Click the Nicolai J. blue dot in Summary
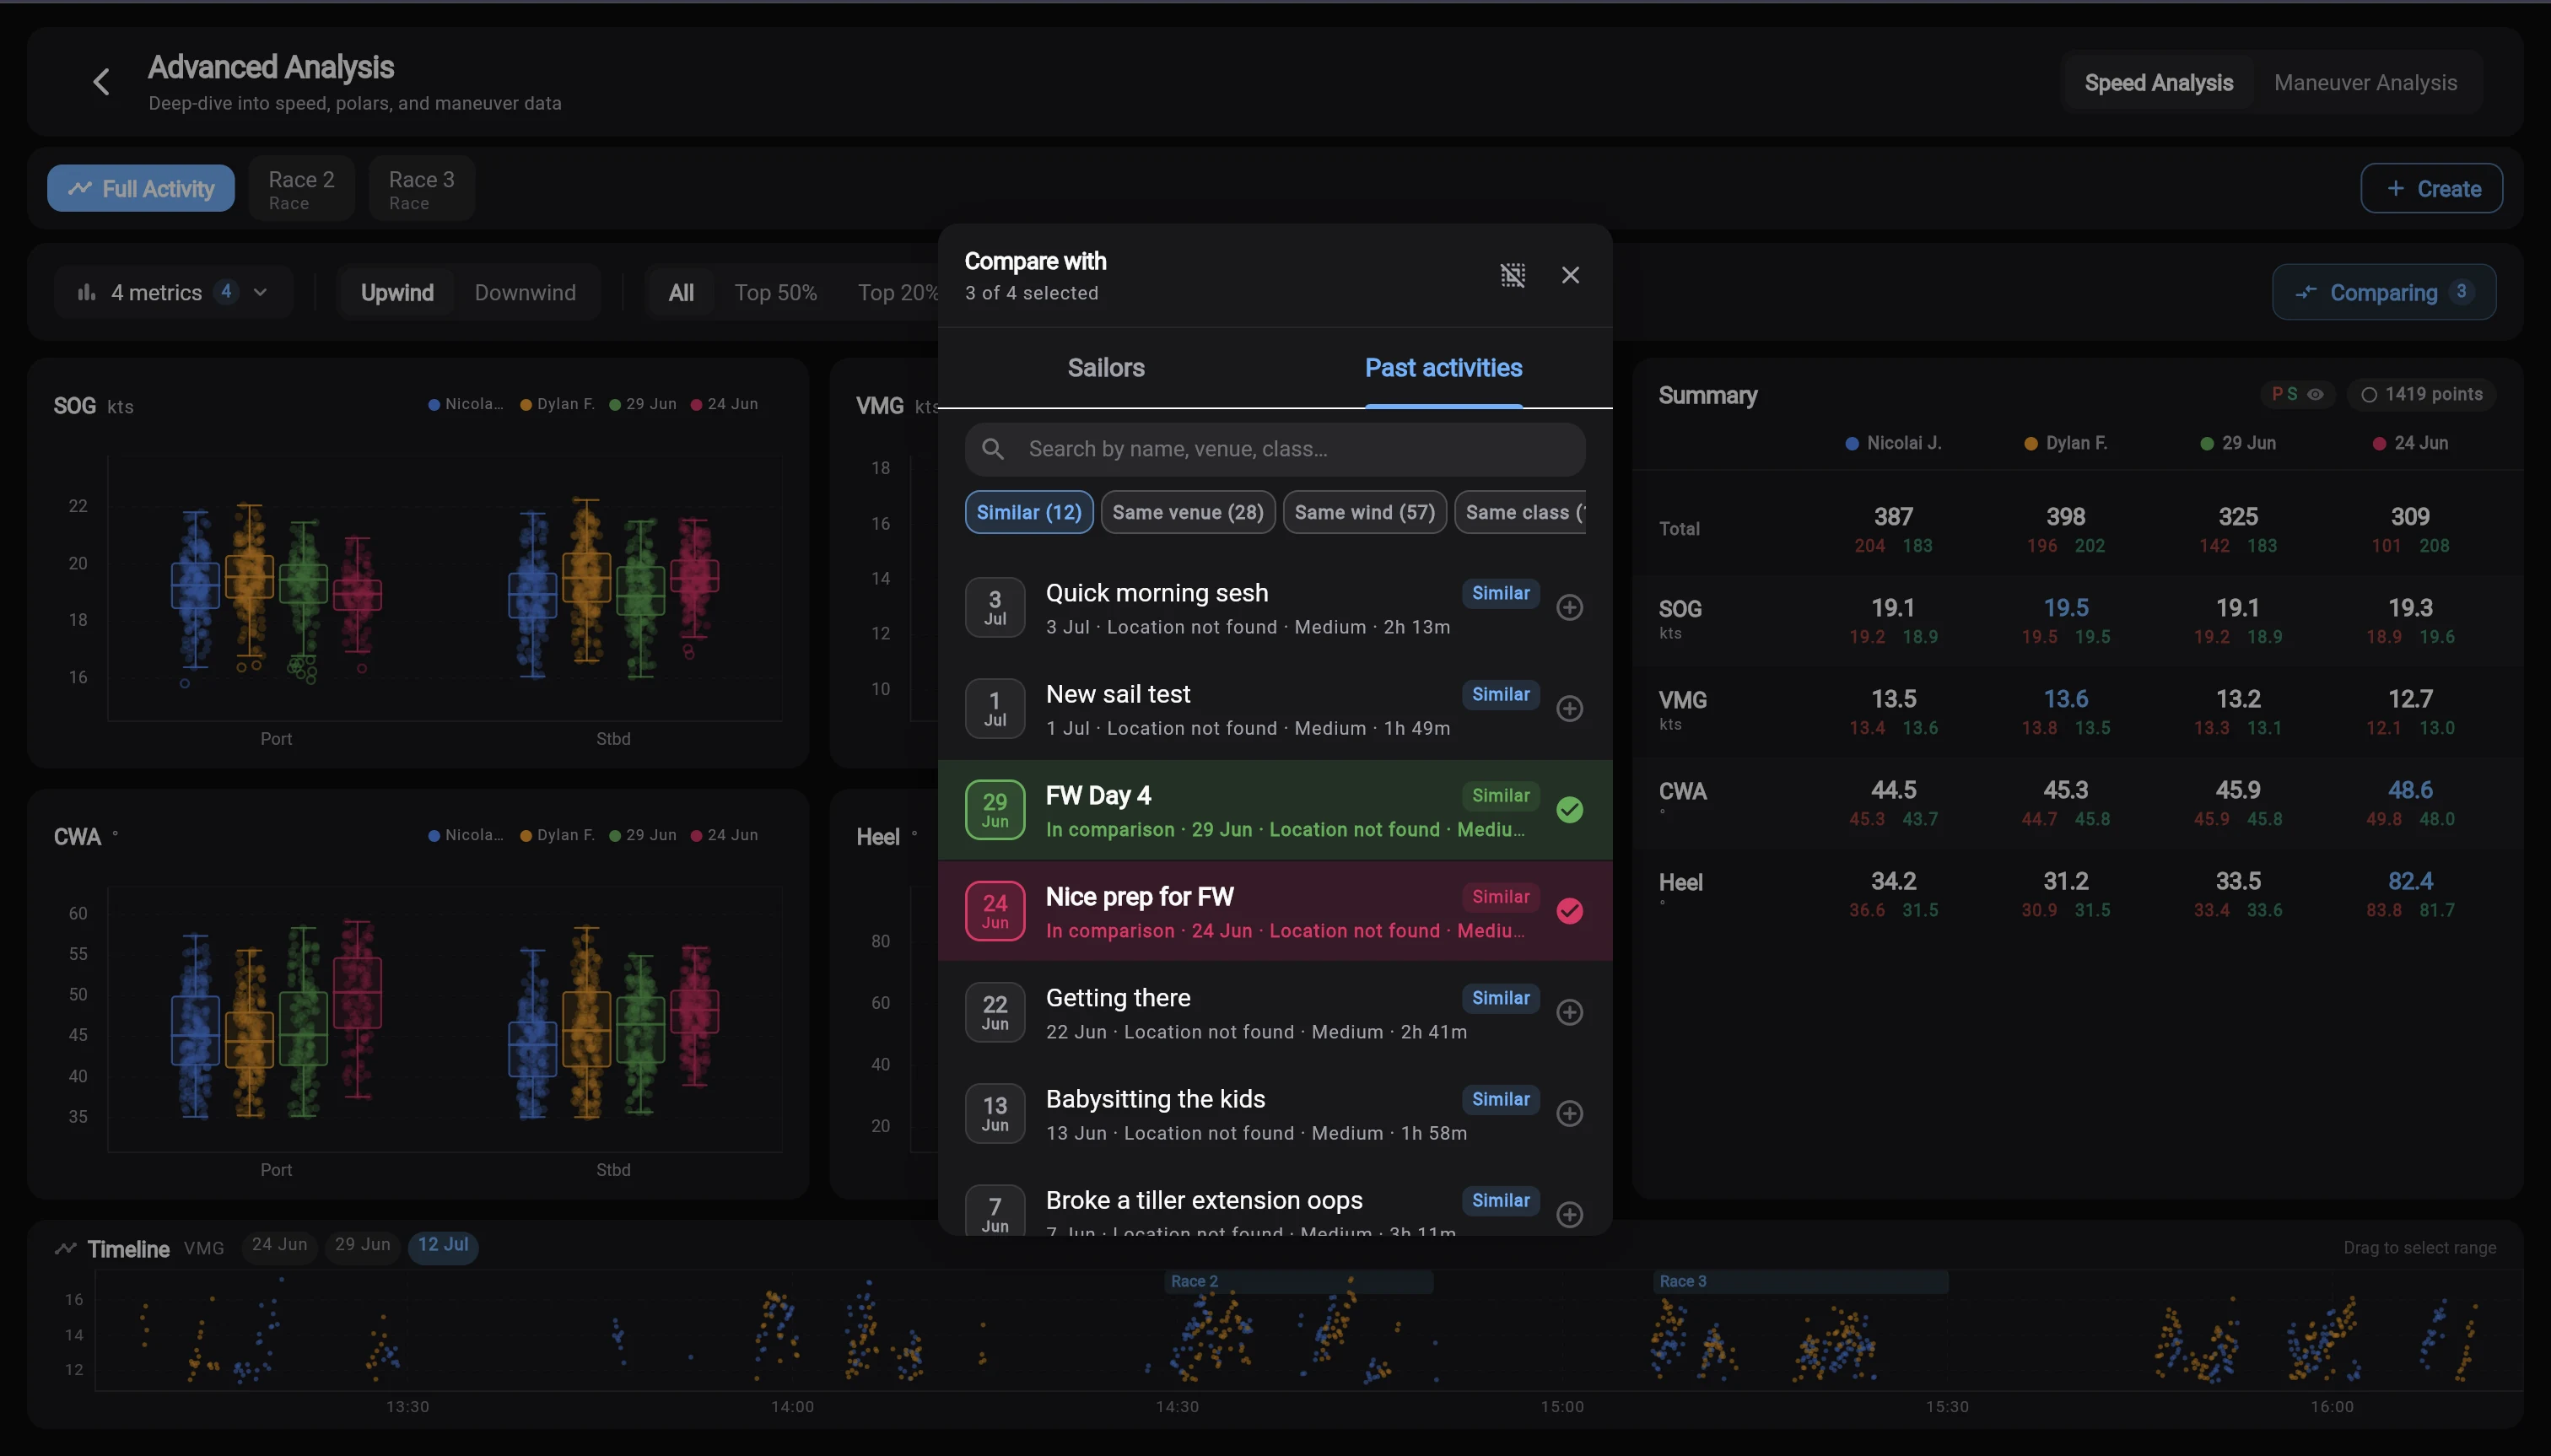2551x1456 pixels. [1851, 443]
